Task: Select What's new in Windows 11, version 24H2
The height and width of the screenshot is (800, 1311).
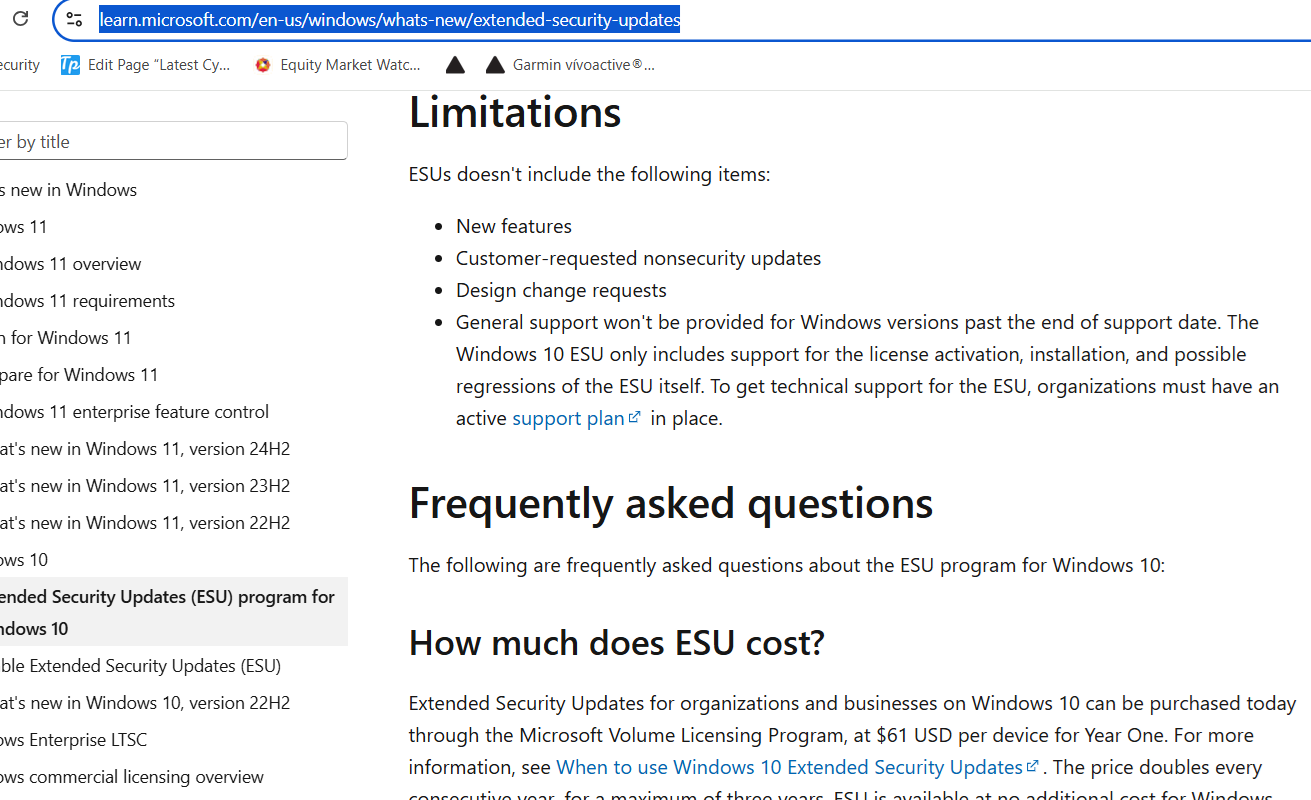Action: click(x=145, y=448)
